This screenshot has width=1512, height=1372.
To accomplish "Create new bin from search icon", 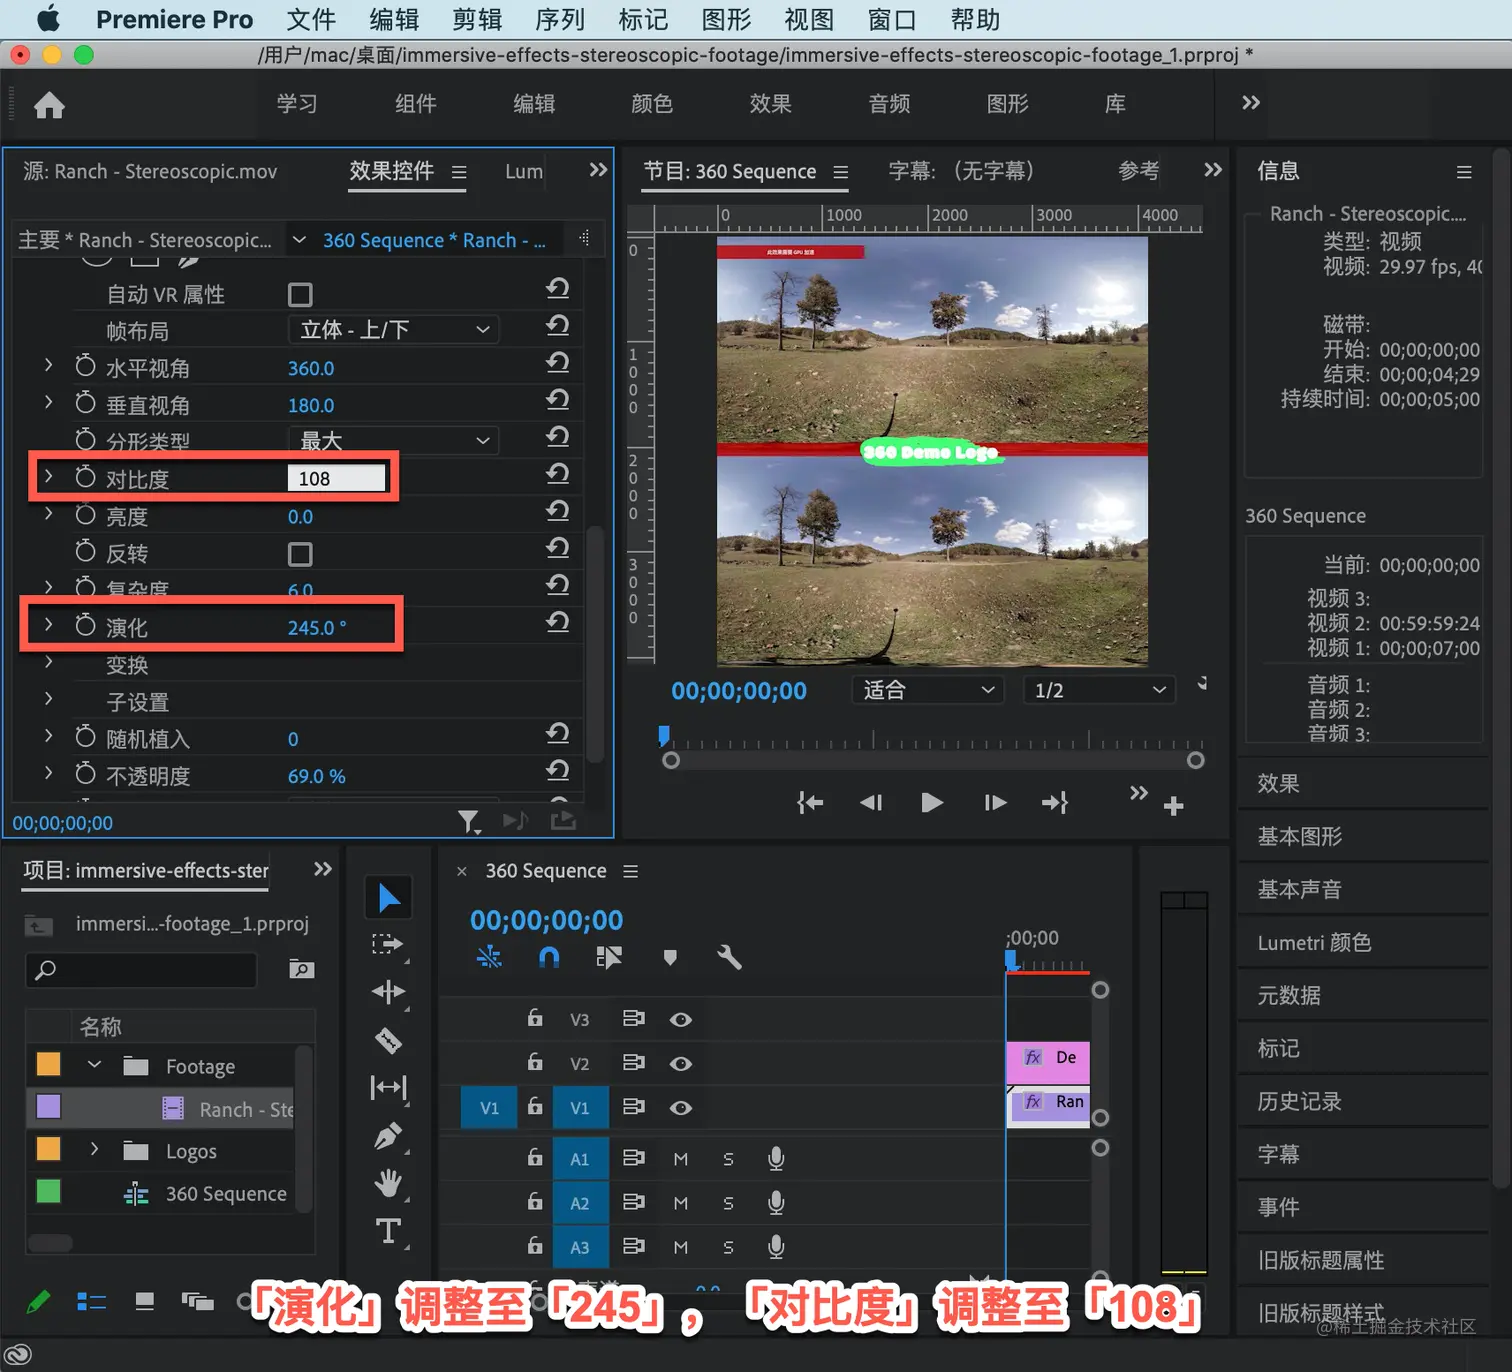I will 301,969.
